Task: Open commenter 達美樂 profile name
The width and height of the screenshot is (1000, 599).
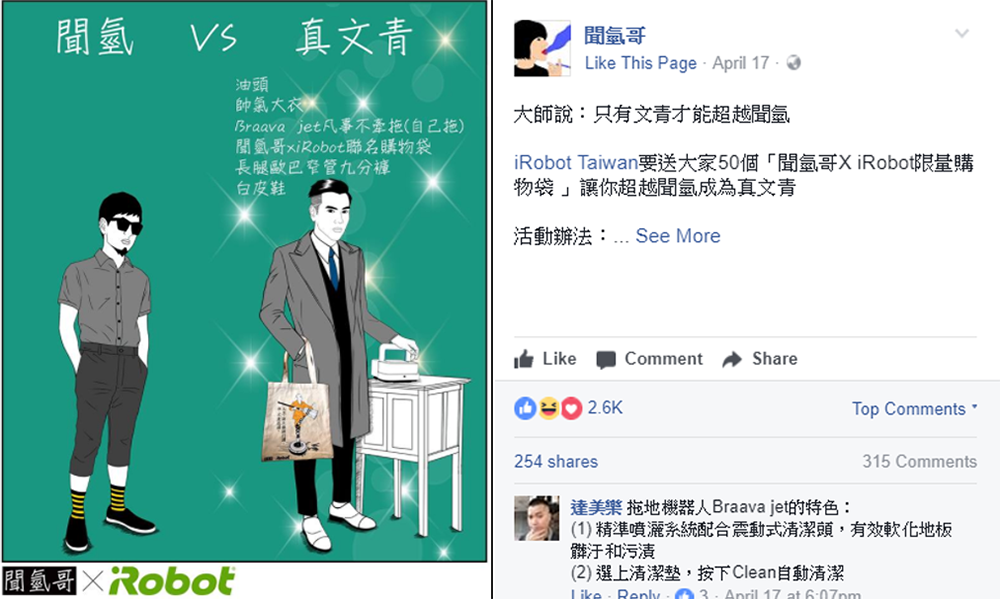Action: coord(596,508)
